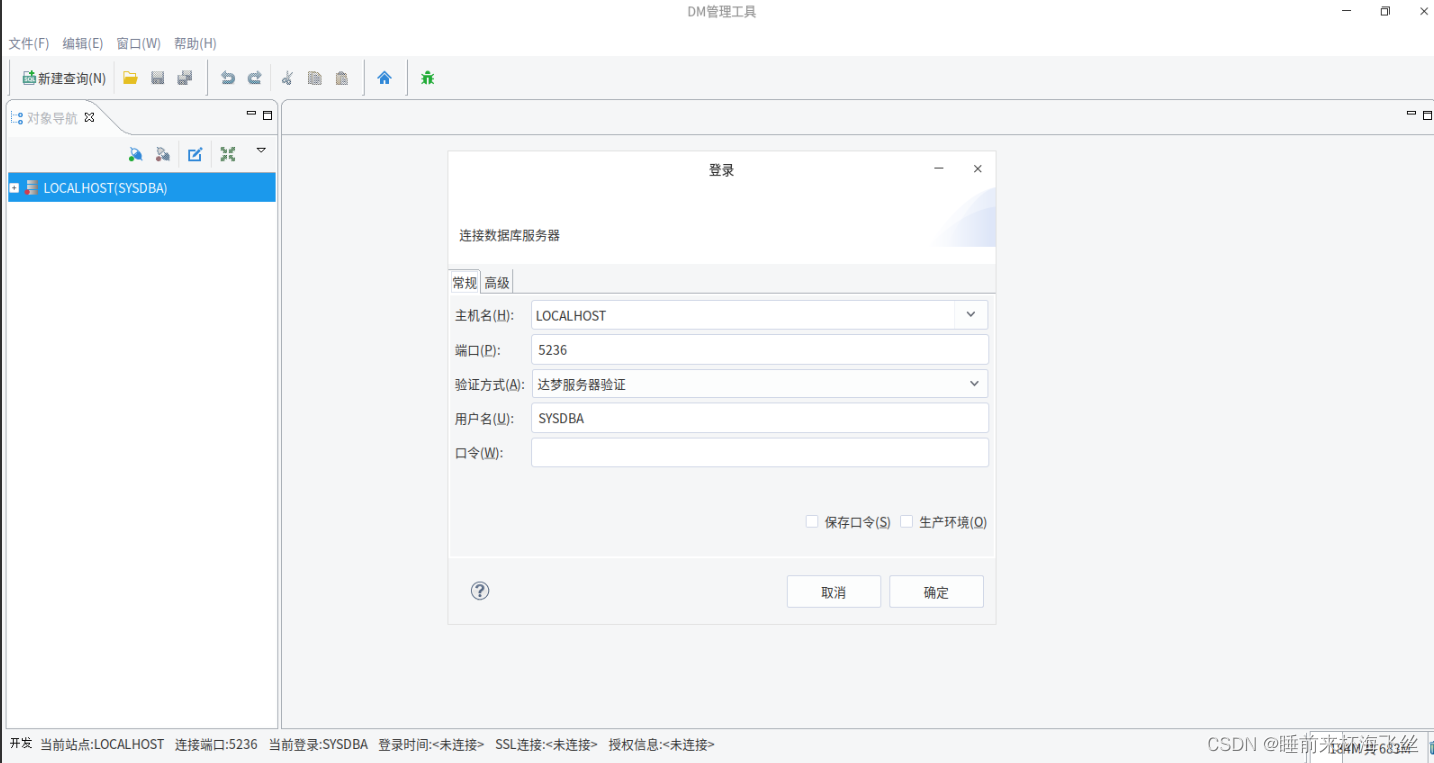Click status bar text 授权信息:<未连接>

click(x=662, y=745)
